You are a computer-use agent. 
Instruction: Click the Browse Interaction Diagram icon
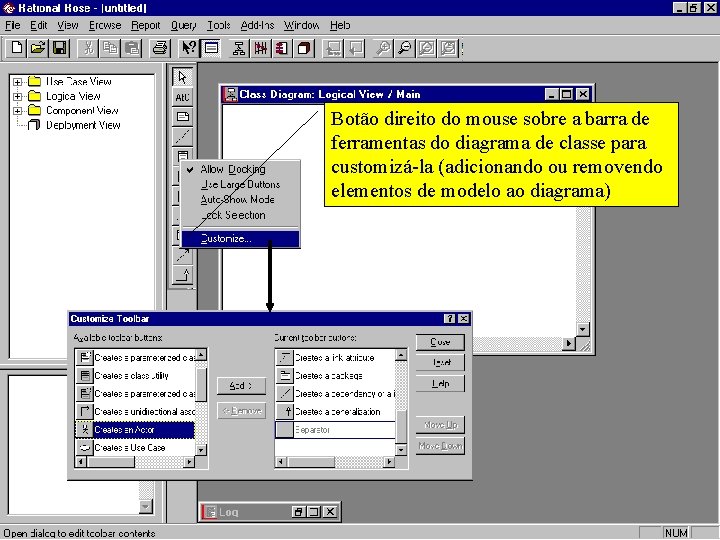click(260, 48)
